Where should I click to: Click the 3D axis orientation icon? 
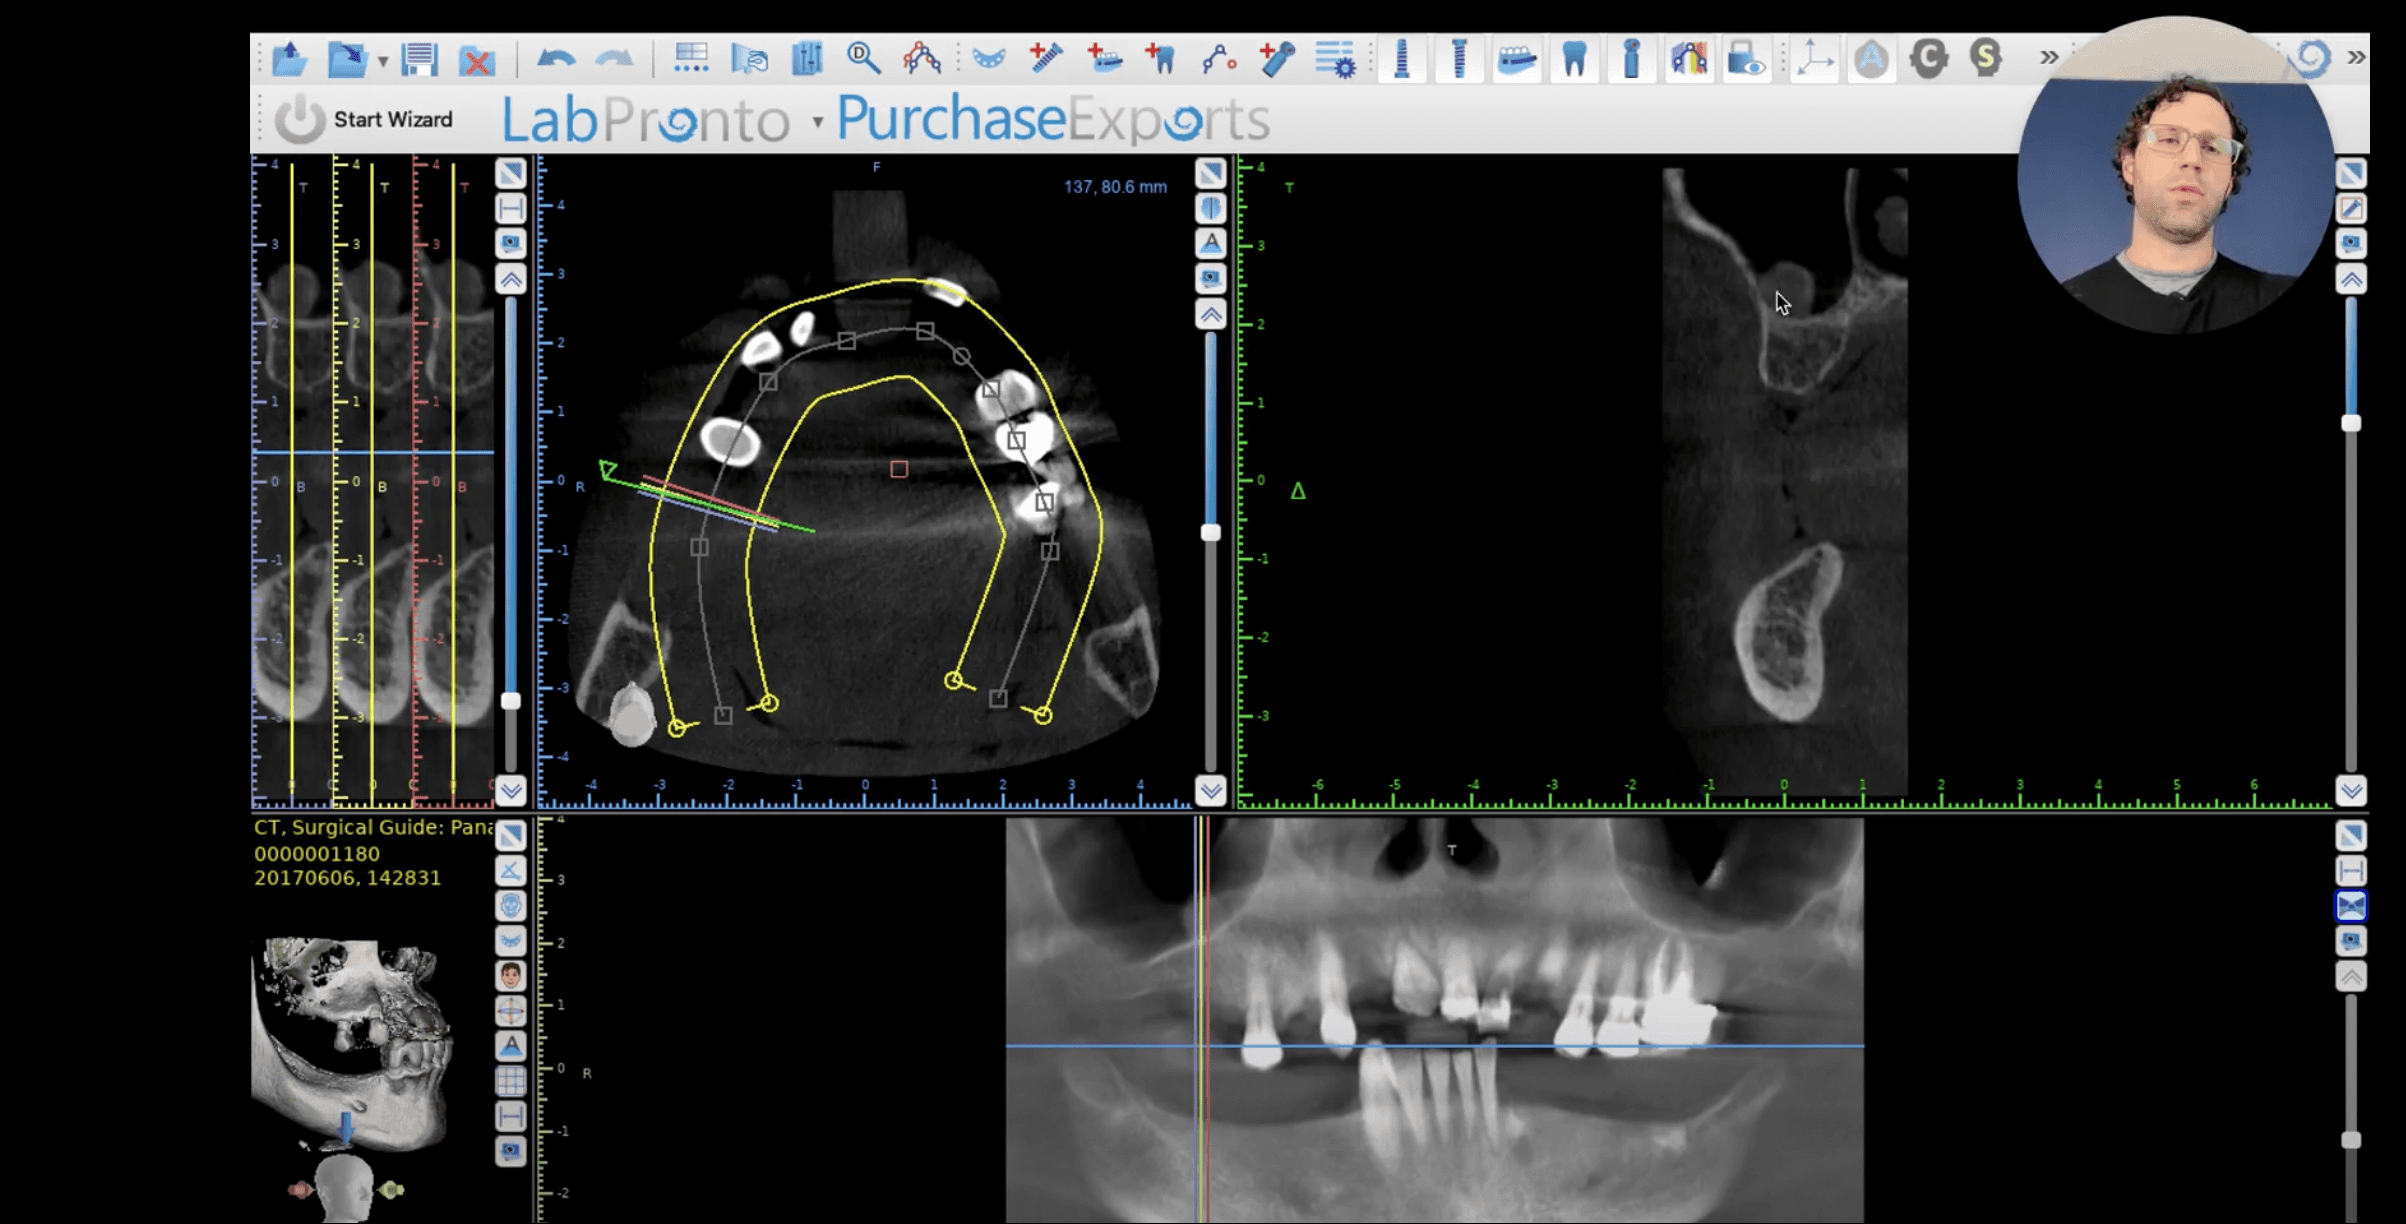point(1814,59)
